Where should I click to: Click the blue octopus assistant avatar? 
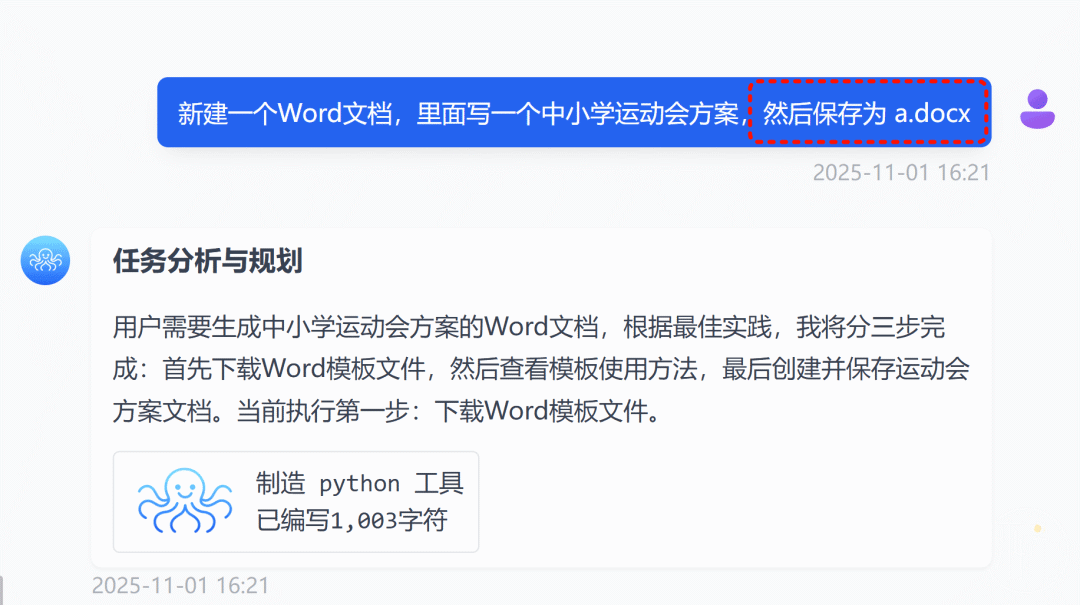[x=45, y=260]
